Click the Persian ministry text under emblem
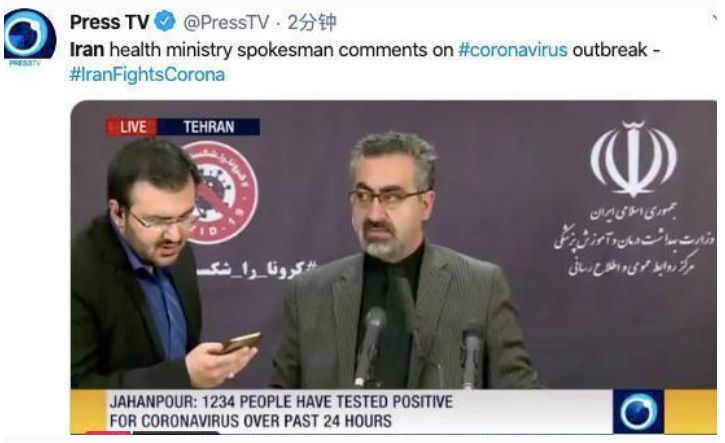 pos(634,240)
